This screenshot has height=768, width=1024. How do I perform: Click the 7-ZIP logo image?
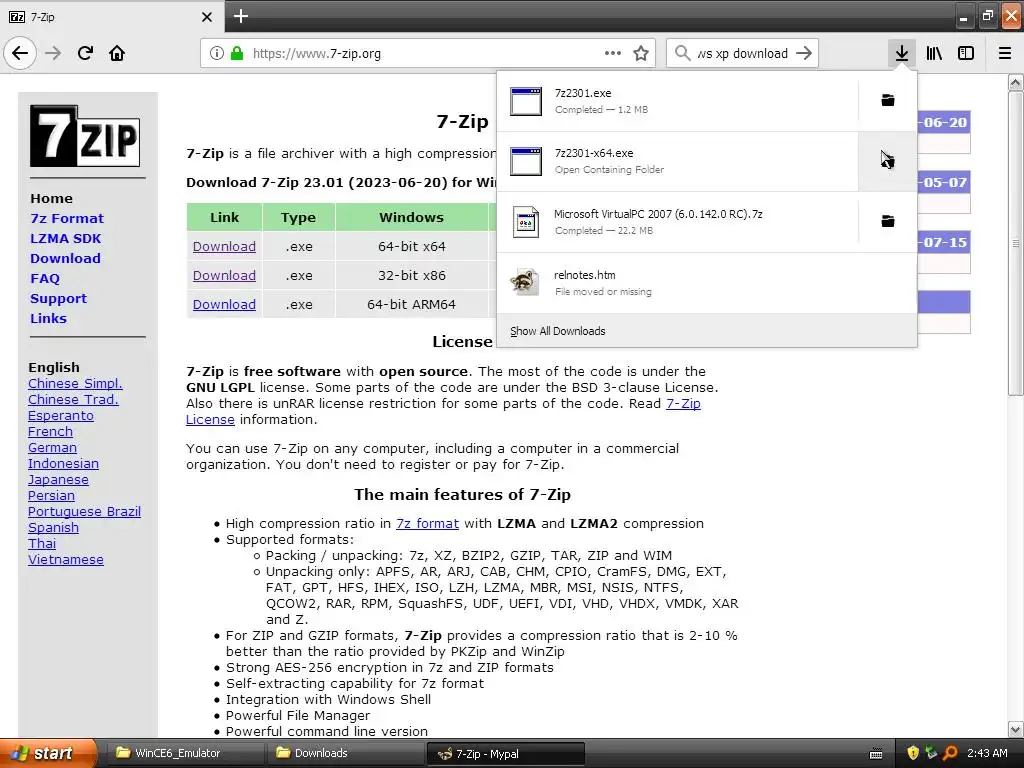point(85,136)
